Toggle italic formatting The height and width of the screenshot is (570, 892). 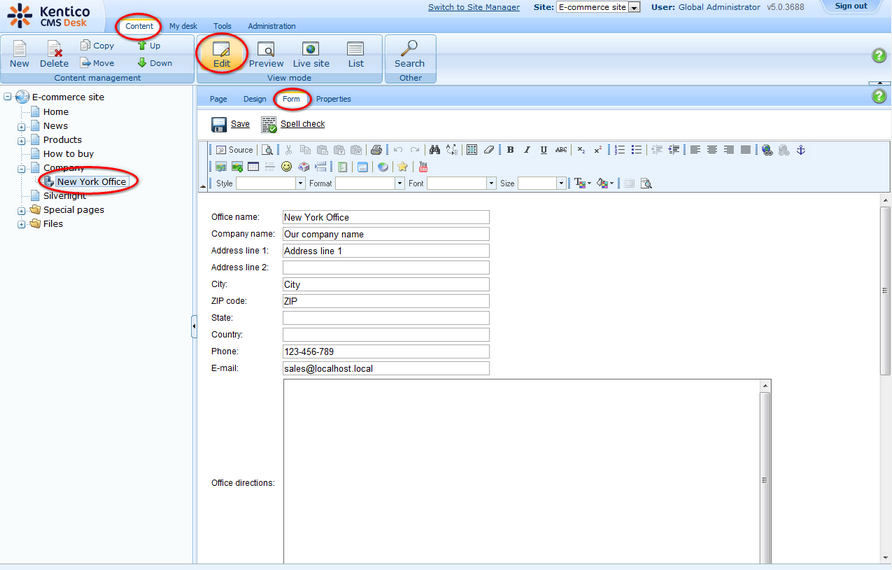tap(527, 150)
